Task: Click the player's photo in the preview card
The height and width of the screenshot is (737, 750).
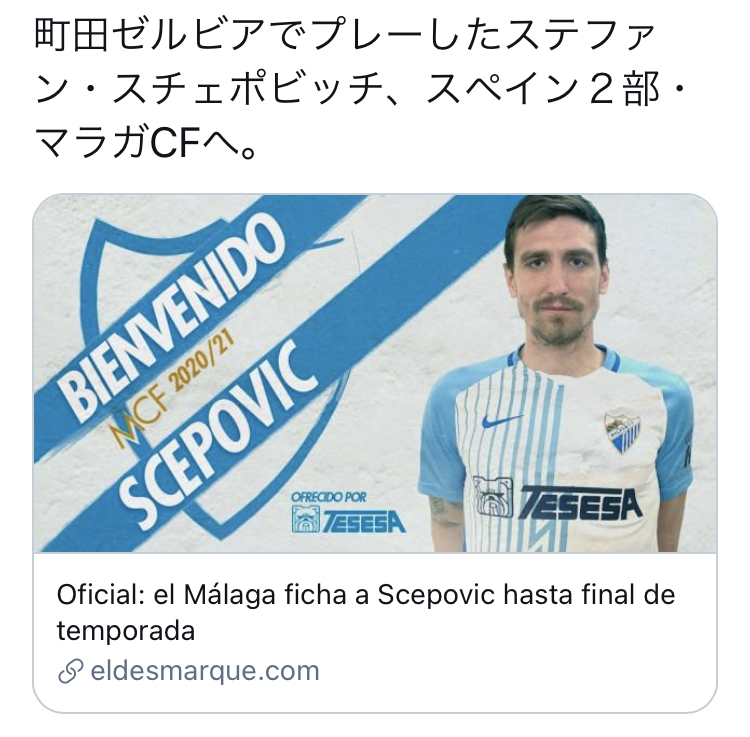Action: [x=557, y=374]
